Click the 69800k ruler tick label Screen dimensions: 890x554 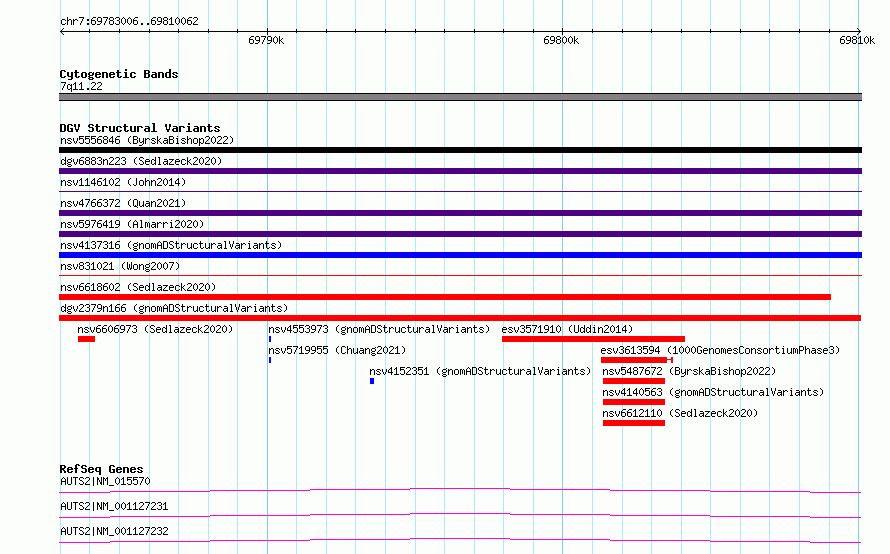coord(561,40)
